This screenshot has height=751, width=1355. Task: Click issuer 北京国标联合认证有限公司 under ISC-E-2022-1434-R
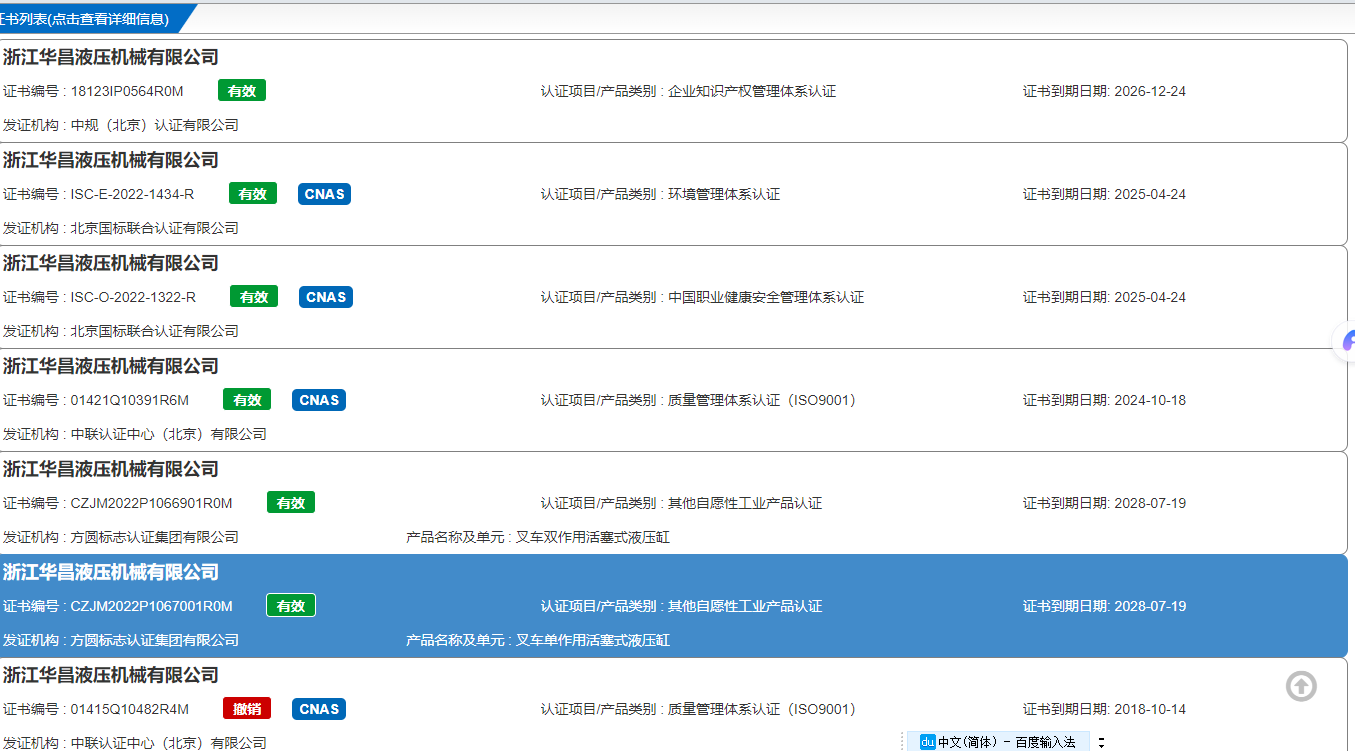coord(155,228)
